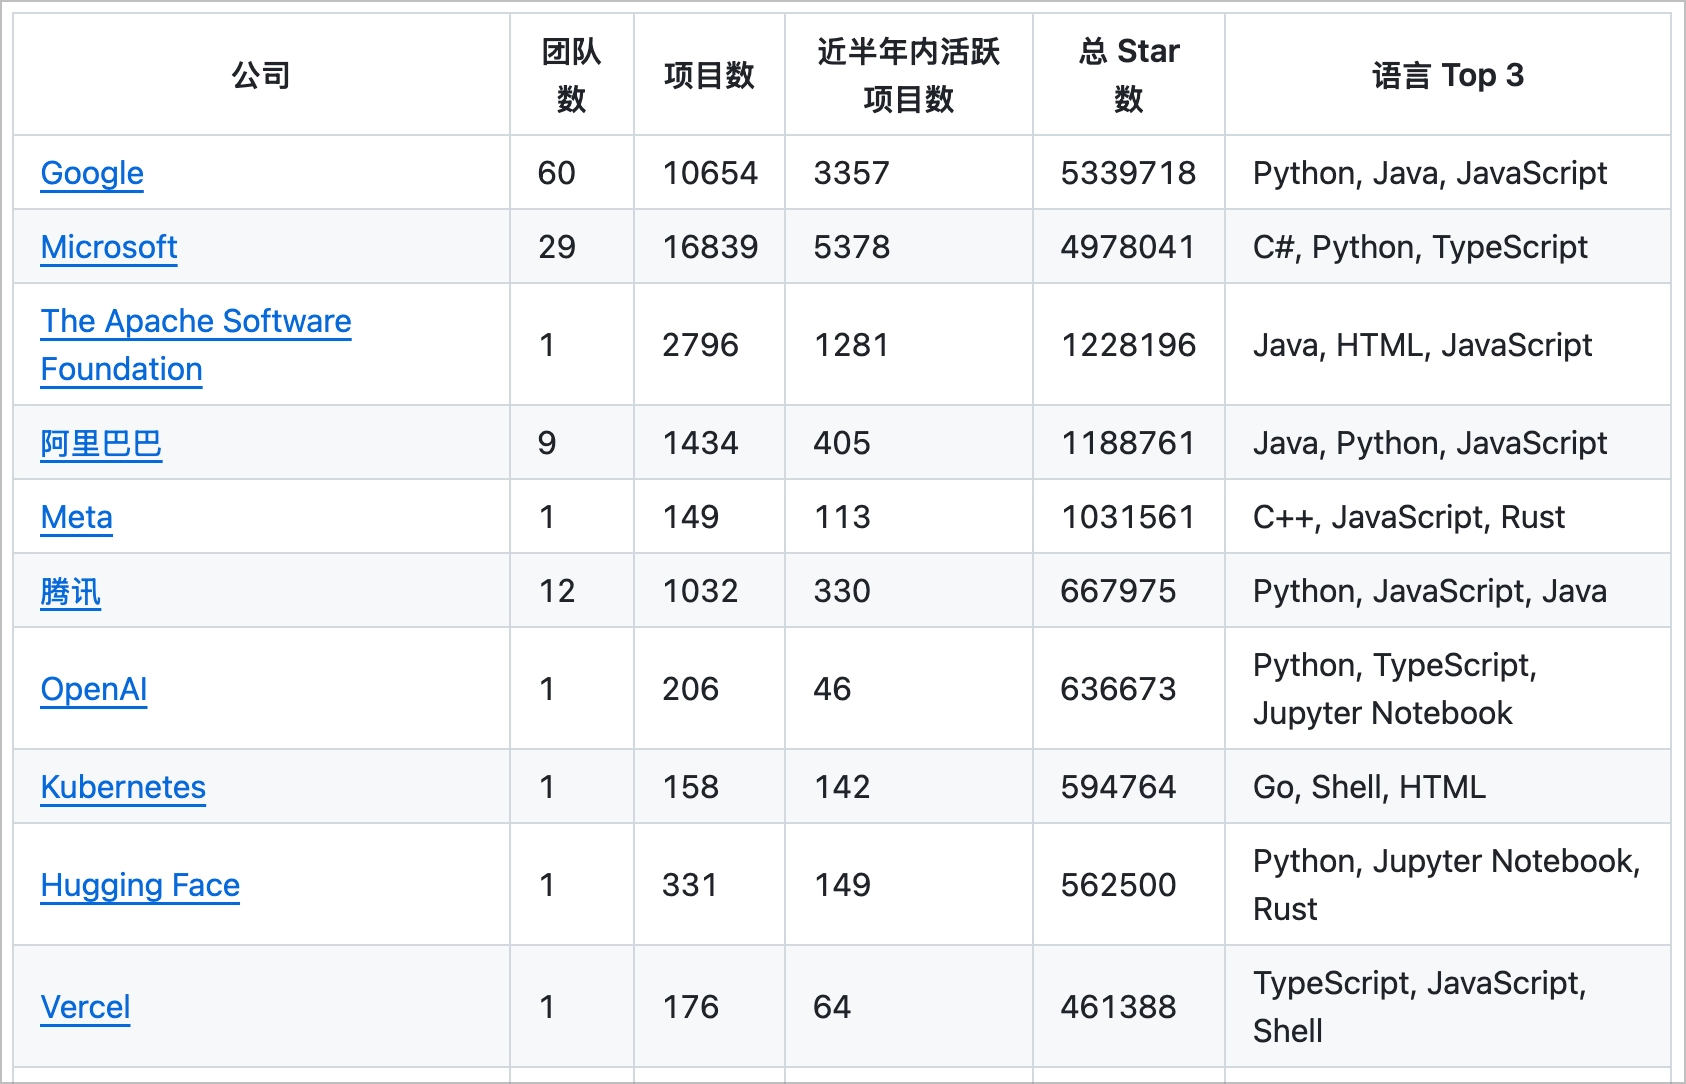Select 'Python, JavaScript, Java' cell
The height and width of the screenshot is (1084, 1686).
(x=1430, y=591)
